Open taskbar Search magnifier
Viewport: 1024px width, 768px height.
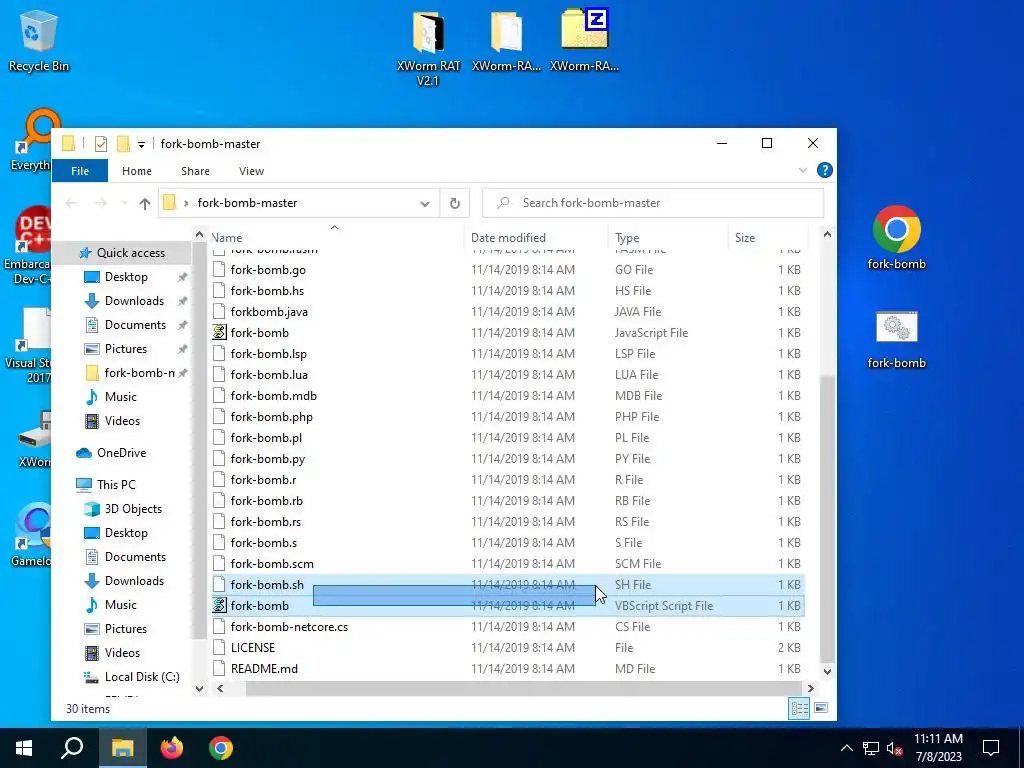click(72, 748)
